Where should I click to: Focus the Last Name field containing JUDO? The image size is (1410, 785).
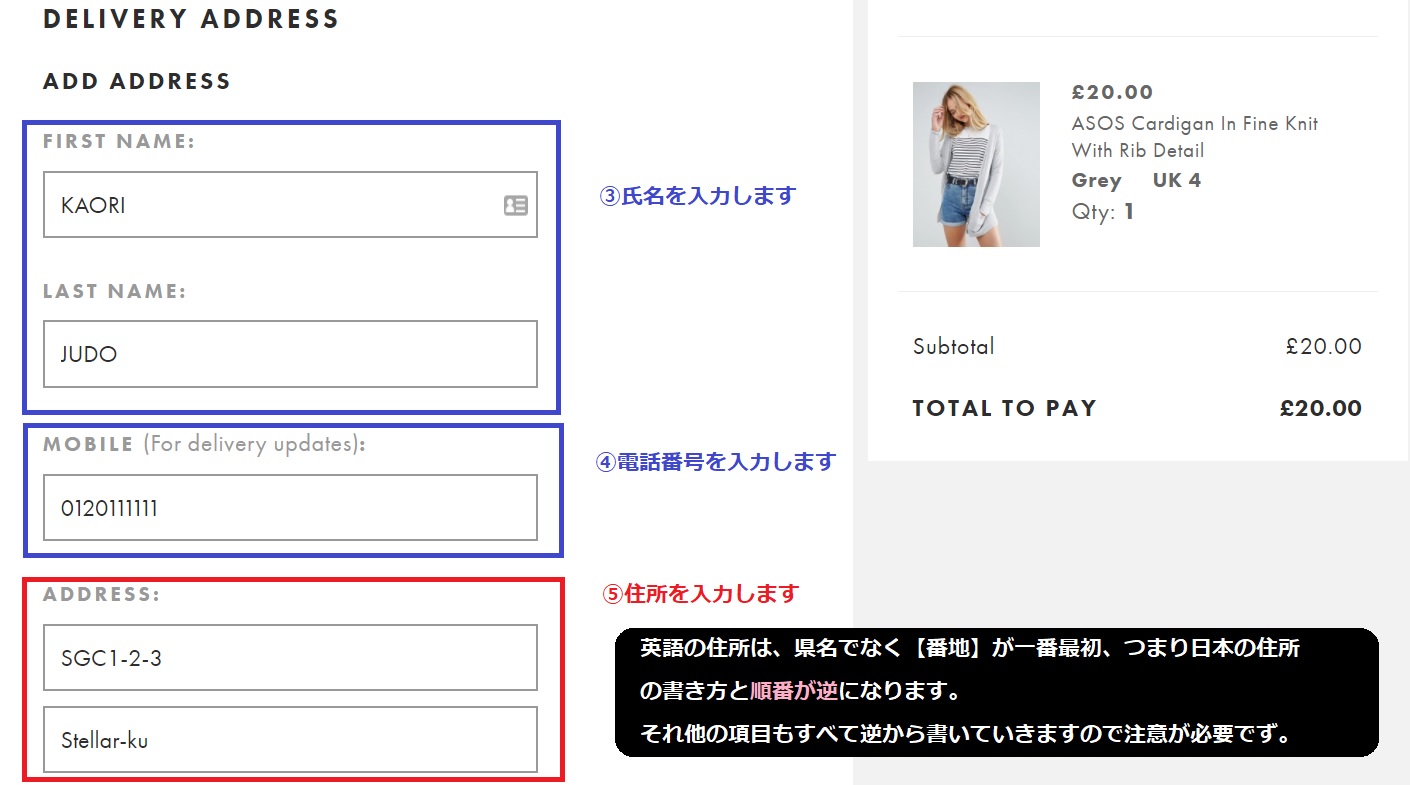coord(290,354)
